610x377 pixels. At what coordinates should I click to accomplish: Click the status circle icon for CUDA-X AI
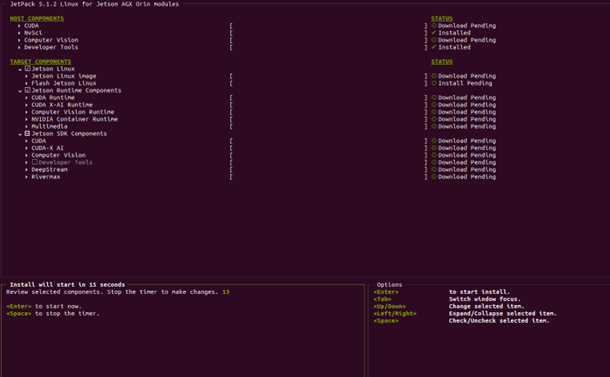pyautogui.click(x=434, y=148)
